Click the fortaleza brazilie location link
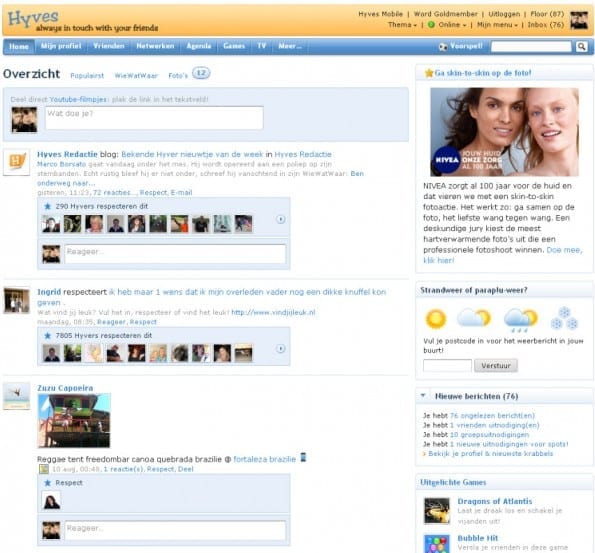595x553 pixels. tap(264, 459)
